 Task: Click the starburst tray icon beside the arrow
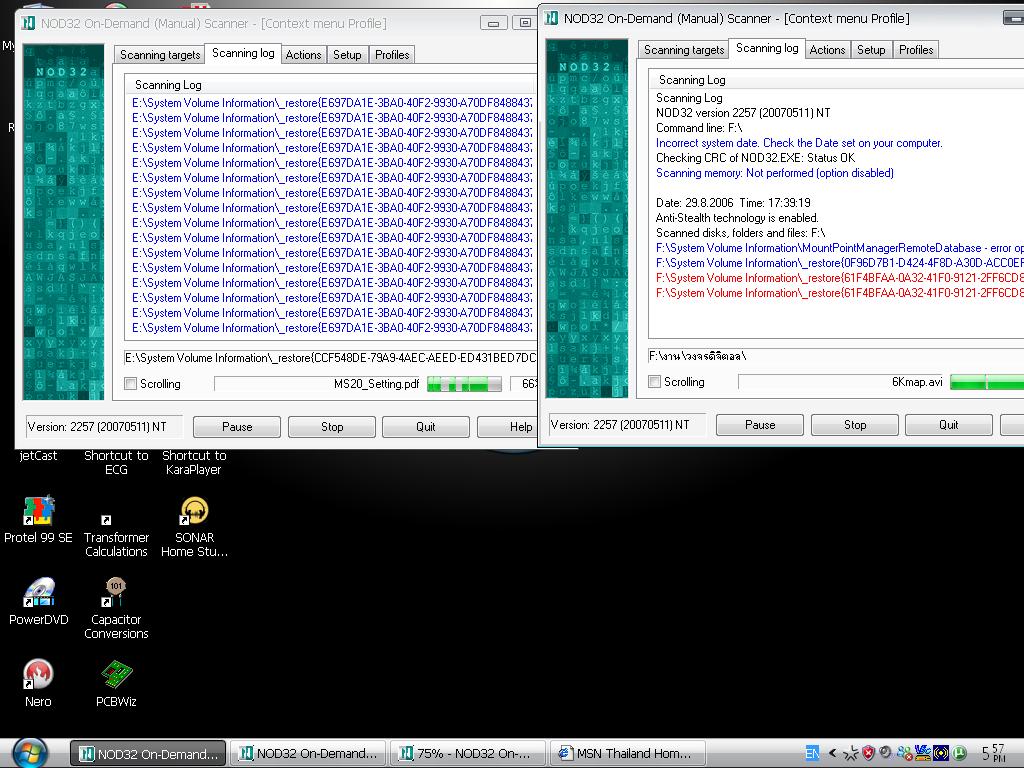(x=850, y=753)
